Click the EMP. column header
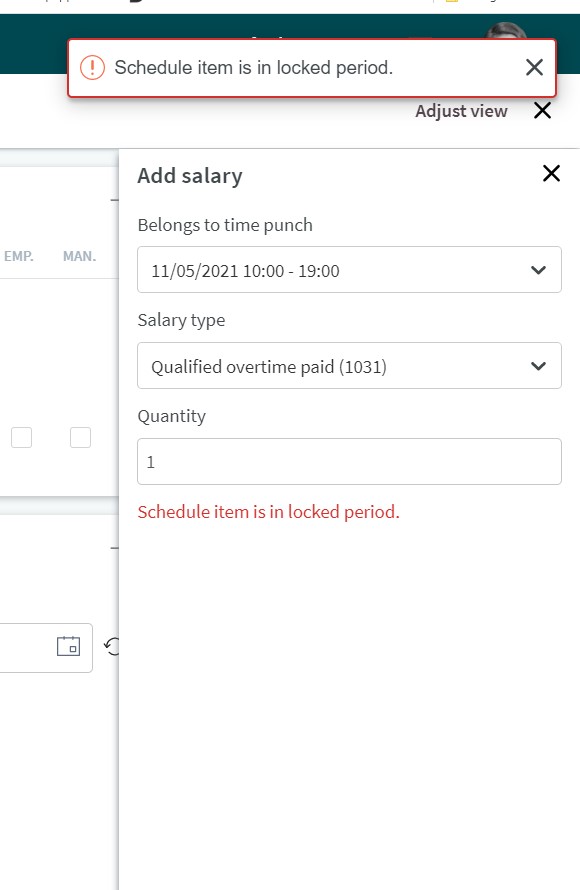 click(x=19, y=257)
